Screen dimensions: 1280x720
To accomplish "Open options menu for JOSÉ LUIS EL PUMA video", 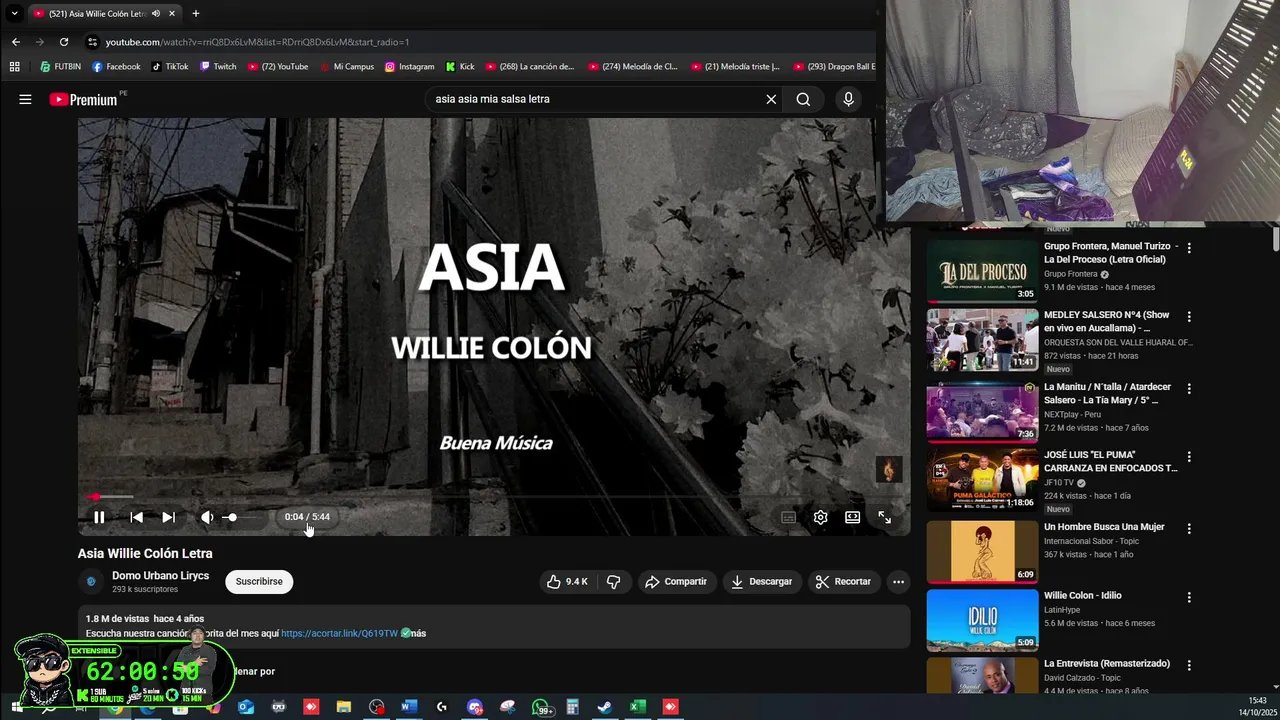I will 1189,456.
